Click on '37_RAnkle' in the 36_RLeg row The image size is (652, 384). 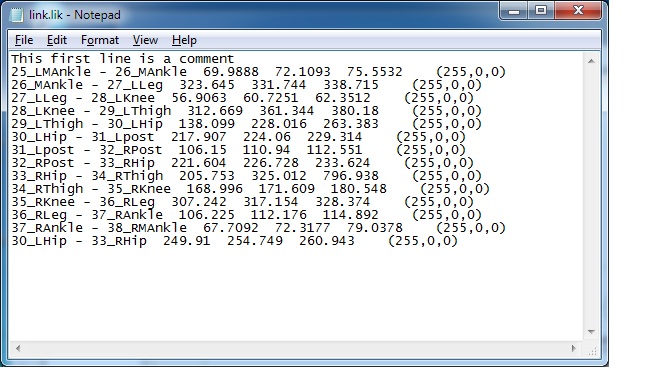pyautogui.click(x=127, y=215)
